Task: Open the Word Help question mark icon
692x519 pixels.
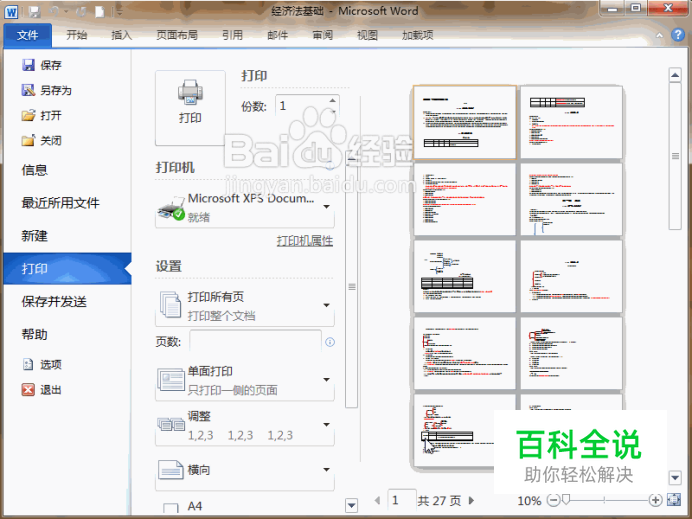Action: coord(677,35)
